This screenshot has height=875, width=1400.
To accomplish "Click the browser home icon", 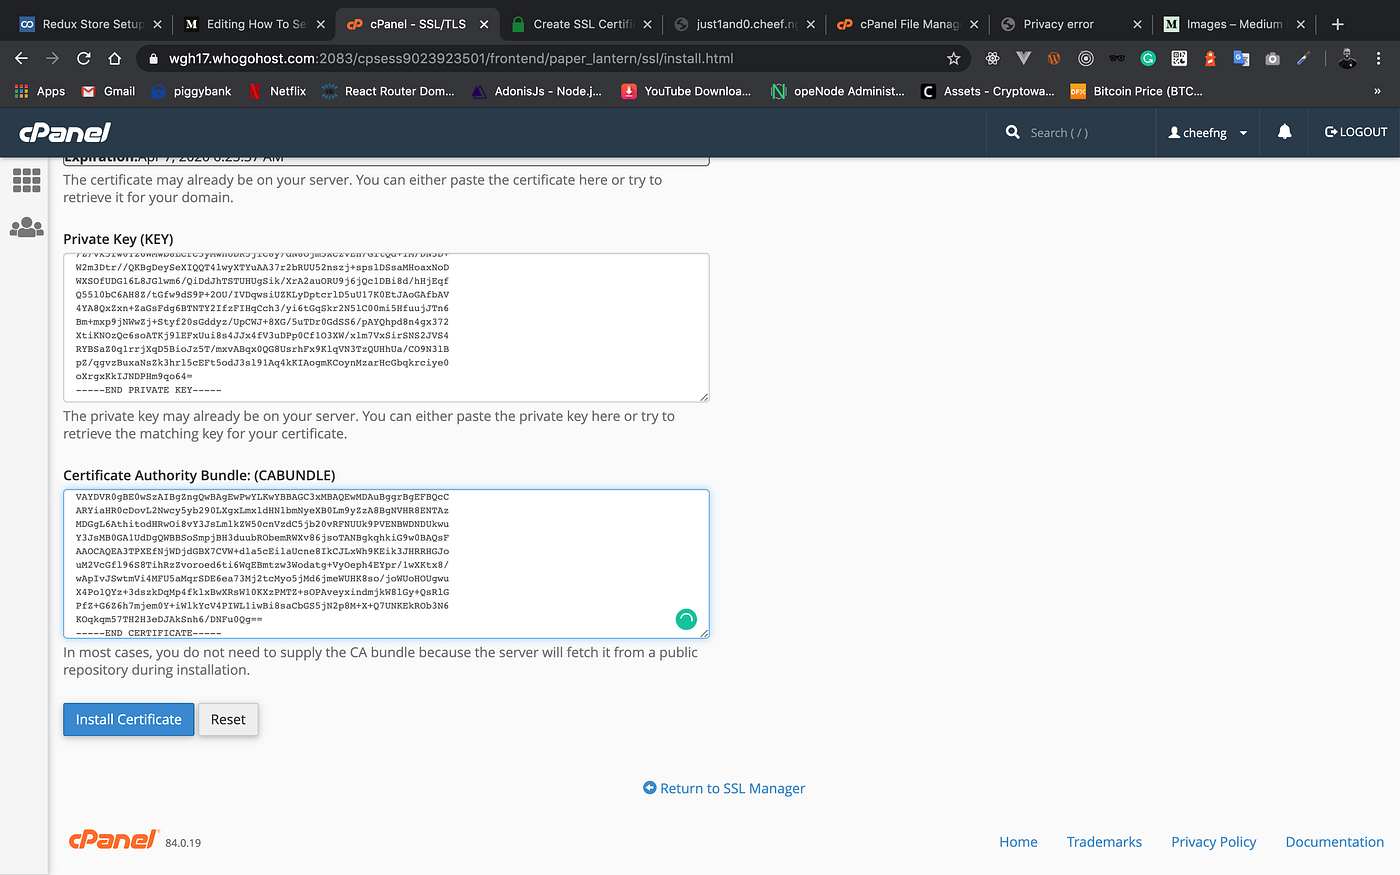I will [x=115, y=59].
